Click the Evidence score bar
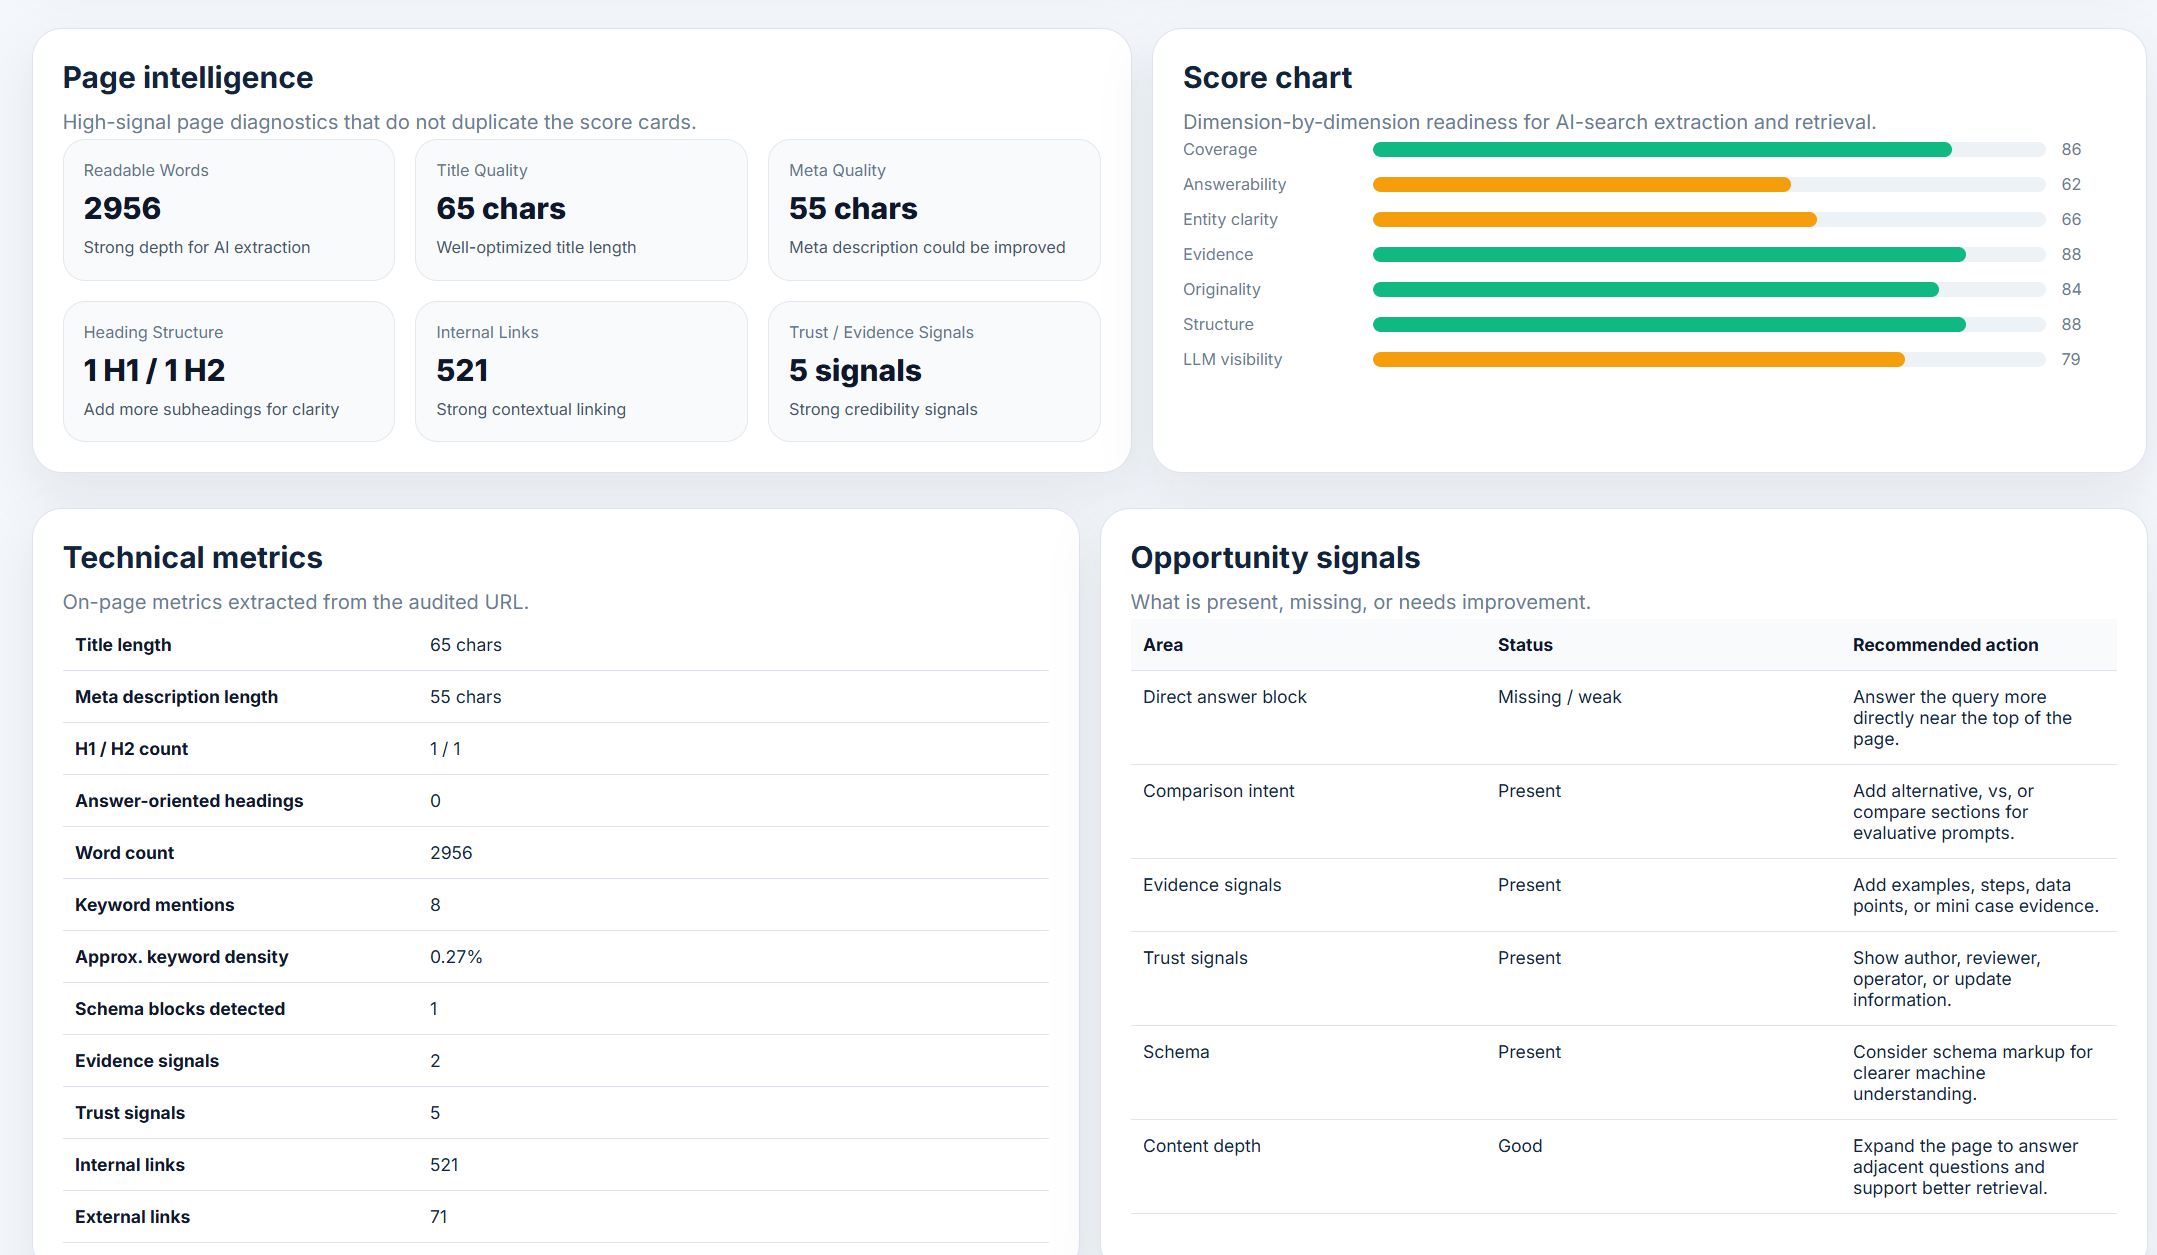The height and width of the screenshot is (1255, 2157). [x=1709, y=255]
